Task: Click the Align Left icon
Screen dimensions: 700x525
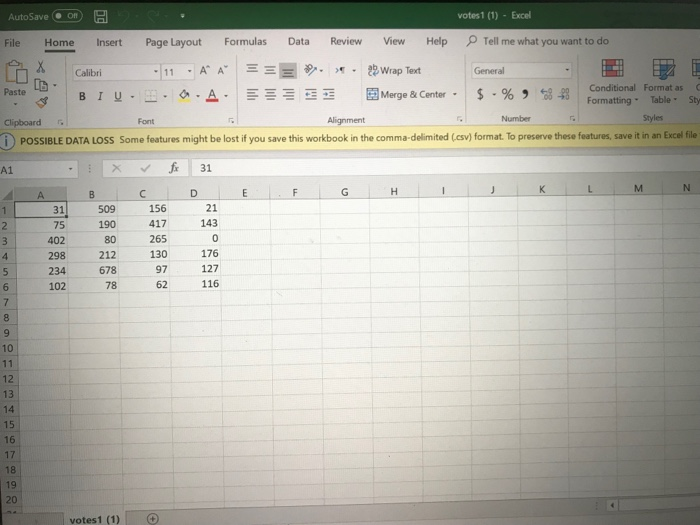Action: point(253,95)
